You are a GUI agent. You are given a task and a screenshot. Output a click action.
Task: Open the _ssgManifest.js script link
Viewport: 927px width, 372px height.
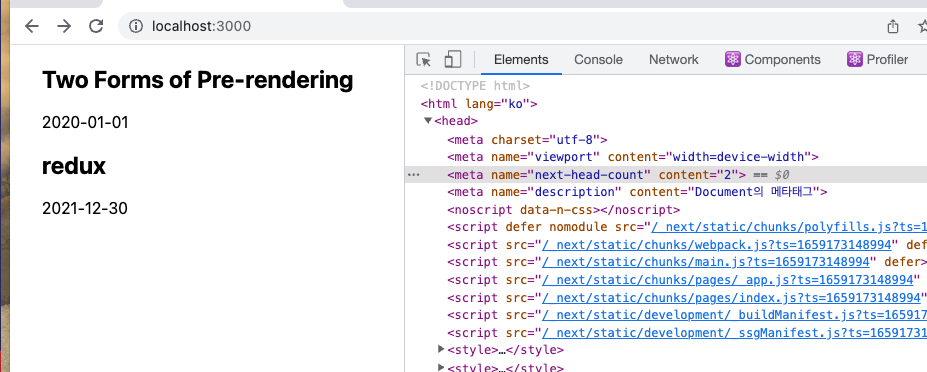click(734, 332)
